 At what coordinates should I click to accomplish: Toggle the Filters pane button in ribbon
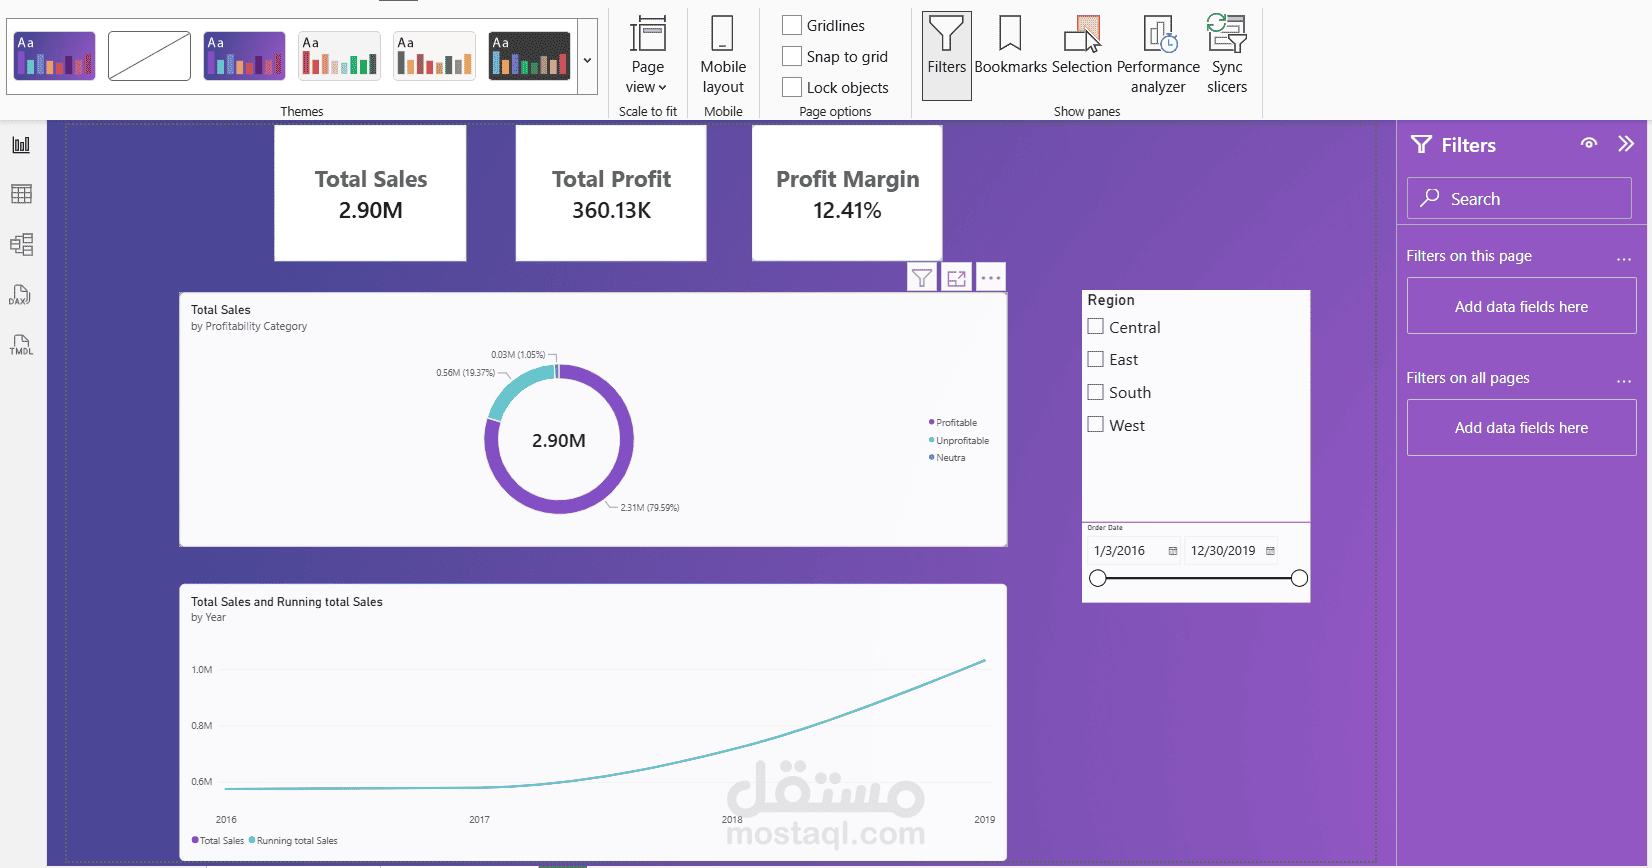tap(947, 55)
